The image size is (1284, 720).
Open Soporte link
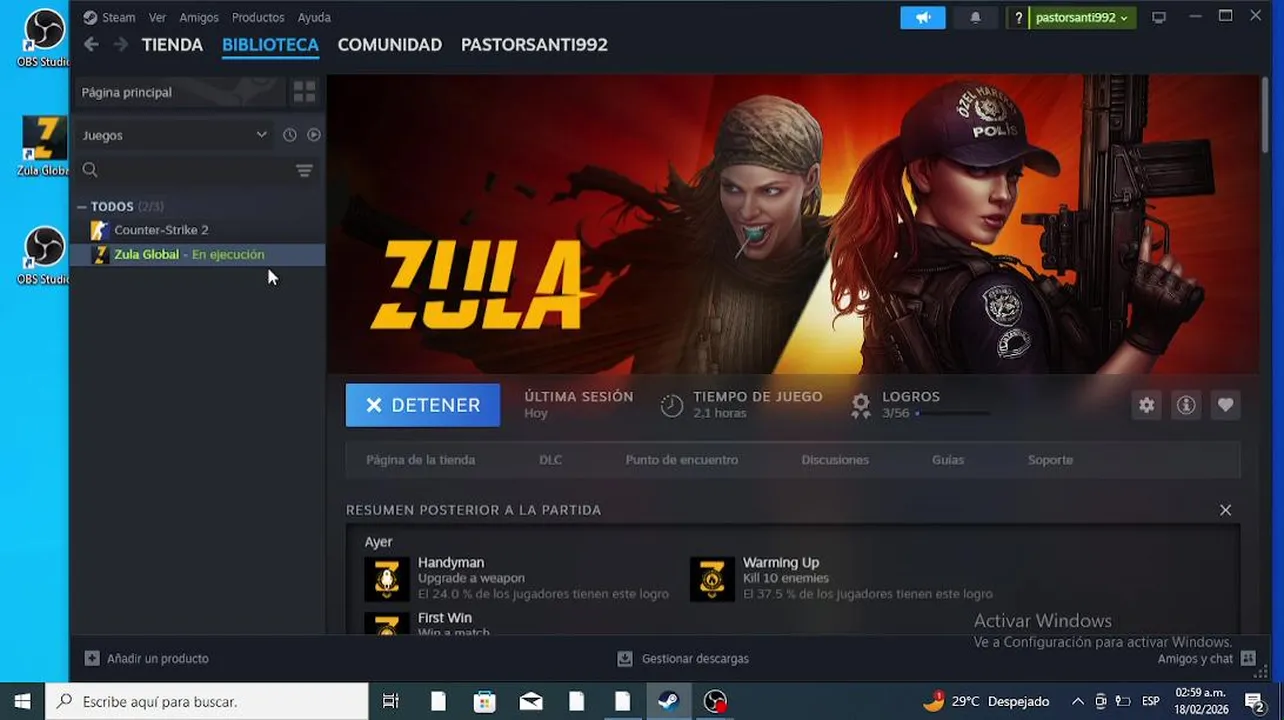click(x=1050, y=460)
